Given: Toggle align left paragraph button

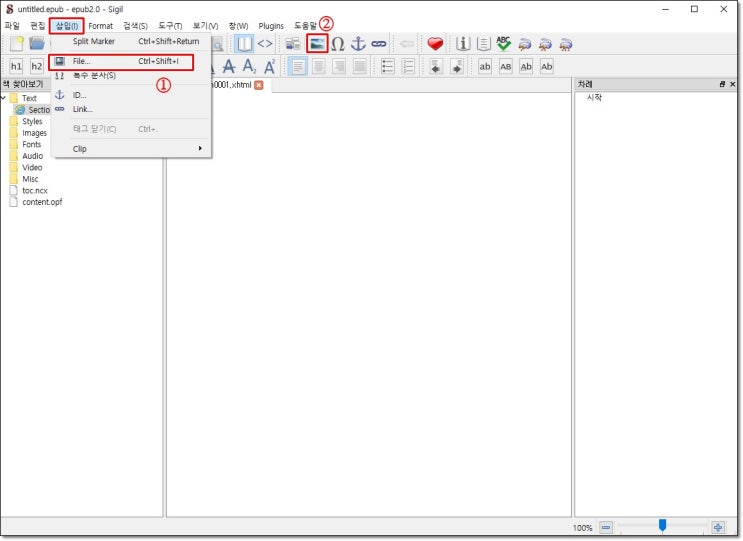Looking at the screenshot, I should point(298,67).
